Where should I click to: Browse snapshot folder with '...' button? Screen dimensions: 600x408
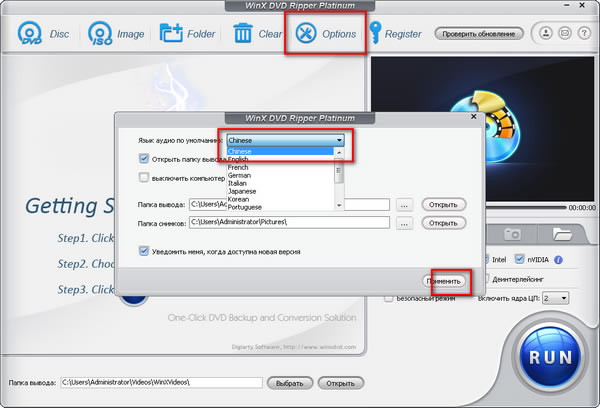pos(404,223)
